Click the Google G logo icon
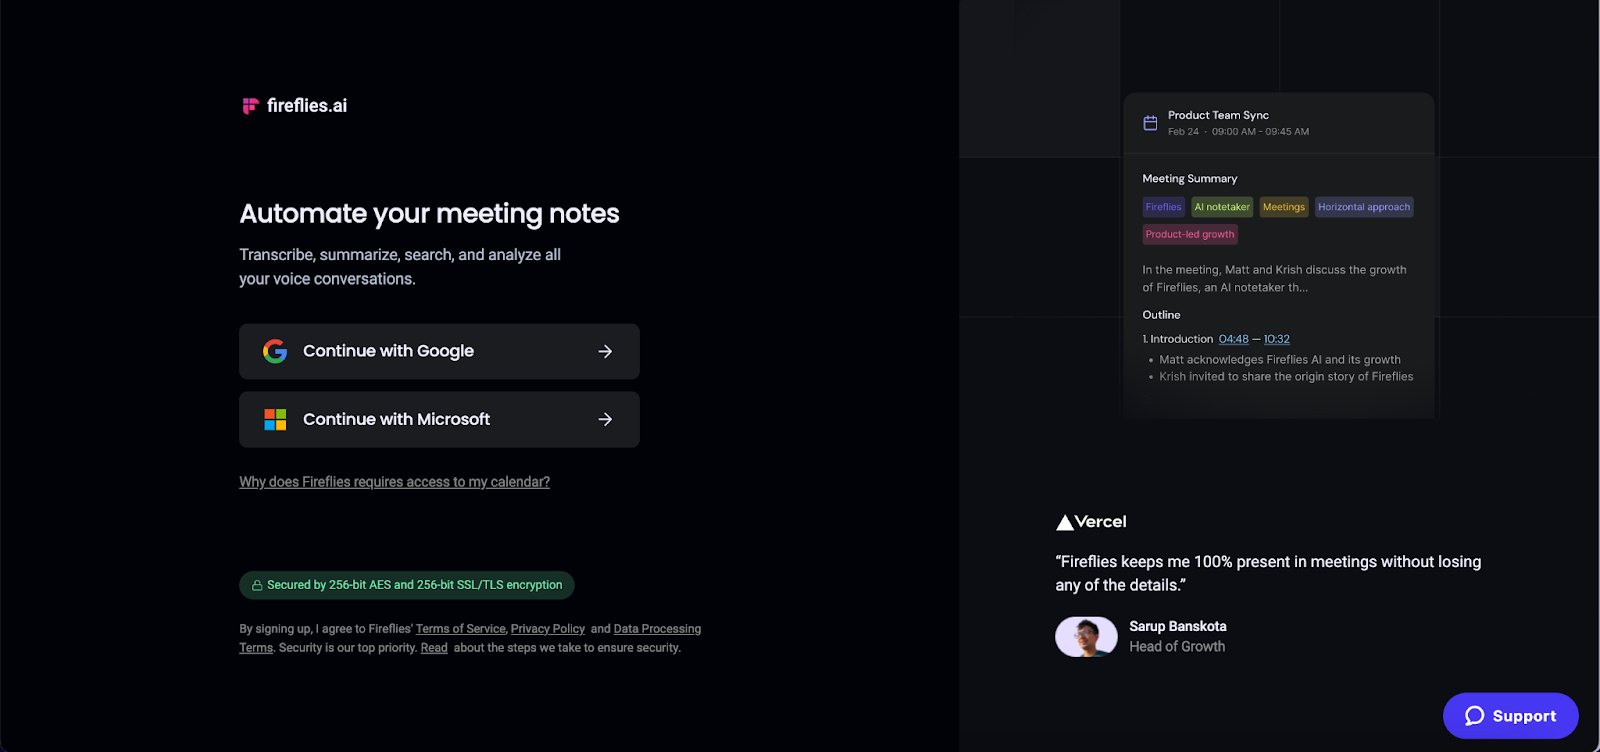This screenshot has height=752, width=1600. tap(275, 351)
